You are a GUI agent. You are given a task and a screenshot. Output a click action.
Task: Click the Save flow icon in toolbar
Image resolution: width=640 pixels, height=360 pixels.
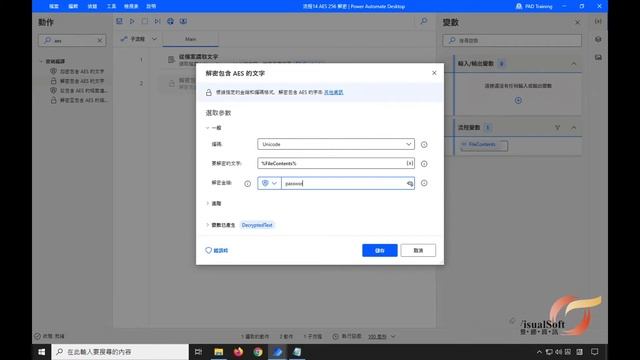[x=119, y=21]
